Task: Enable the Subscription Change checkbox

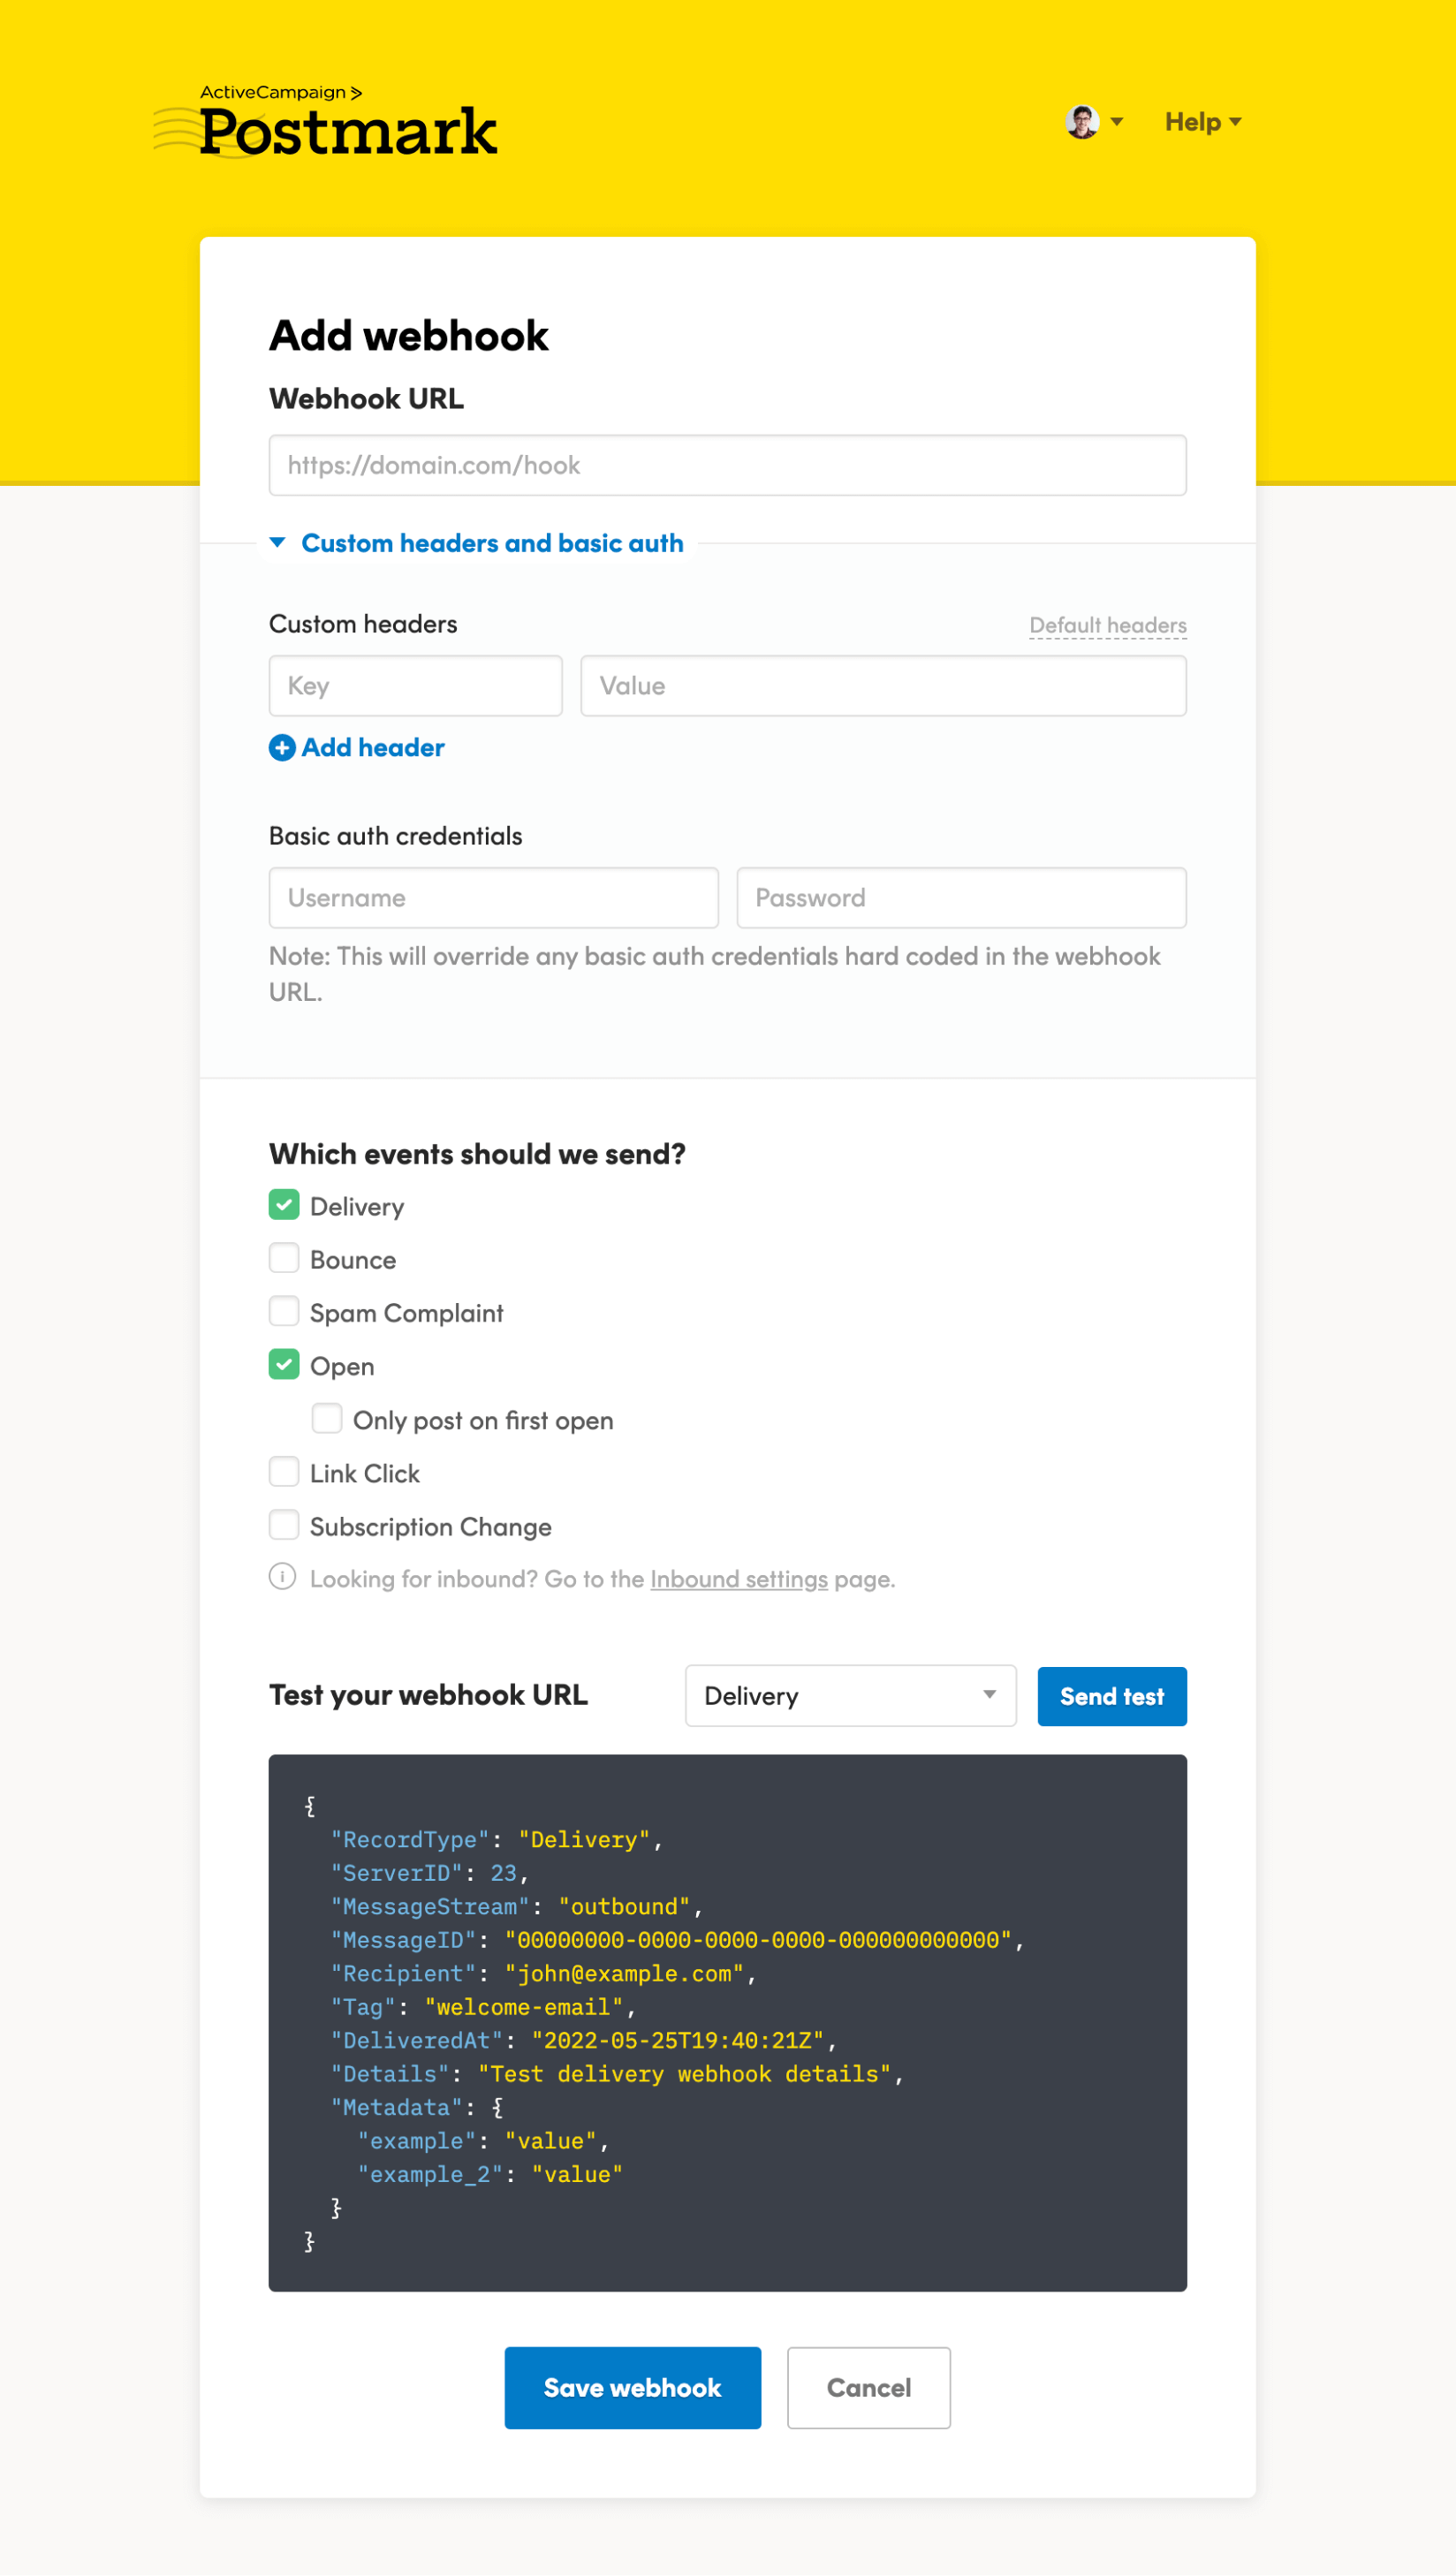Action: pos(284,1525)
